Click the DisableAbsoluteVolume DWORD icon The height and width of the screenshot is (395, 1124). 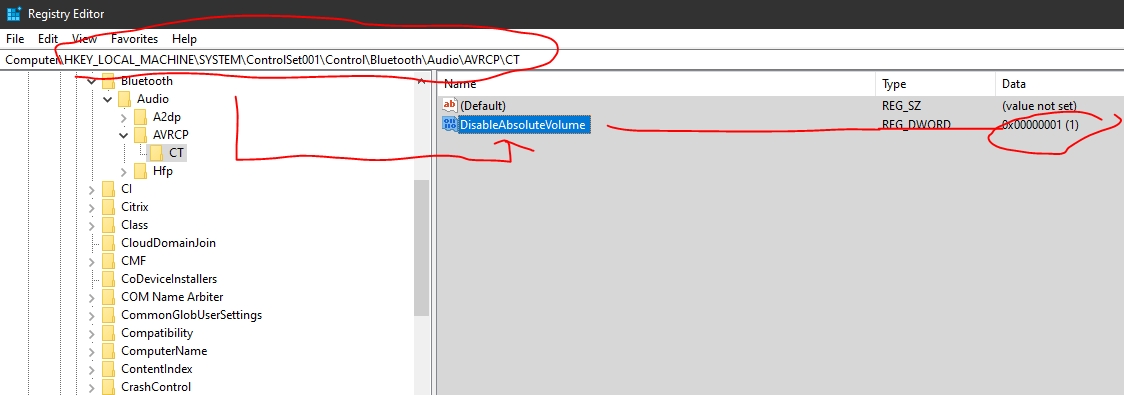(x=450, y=125)
